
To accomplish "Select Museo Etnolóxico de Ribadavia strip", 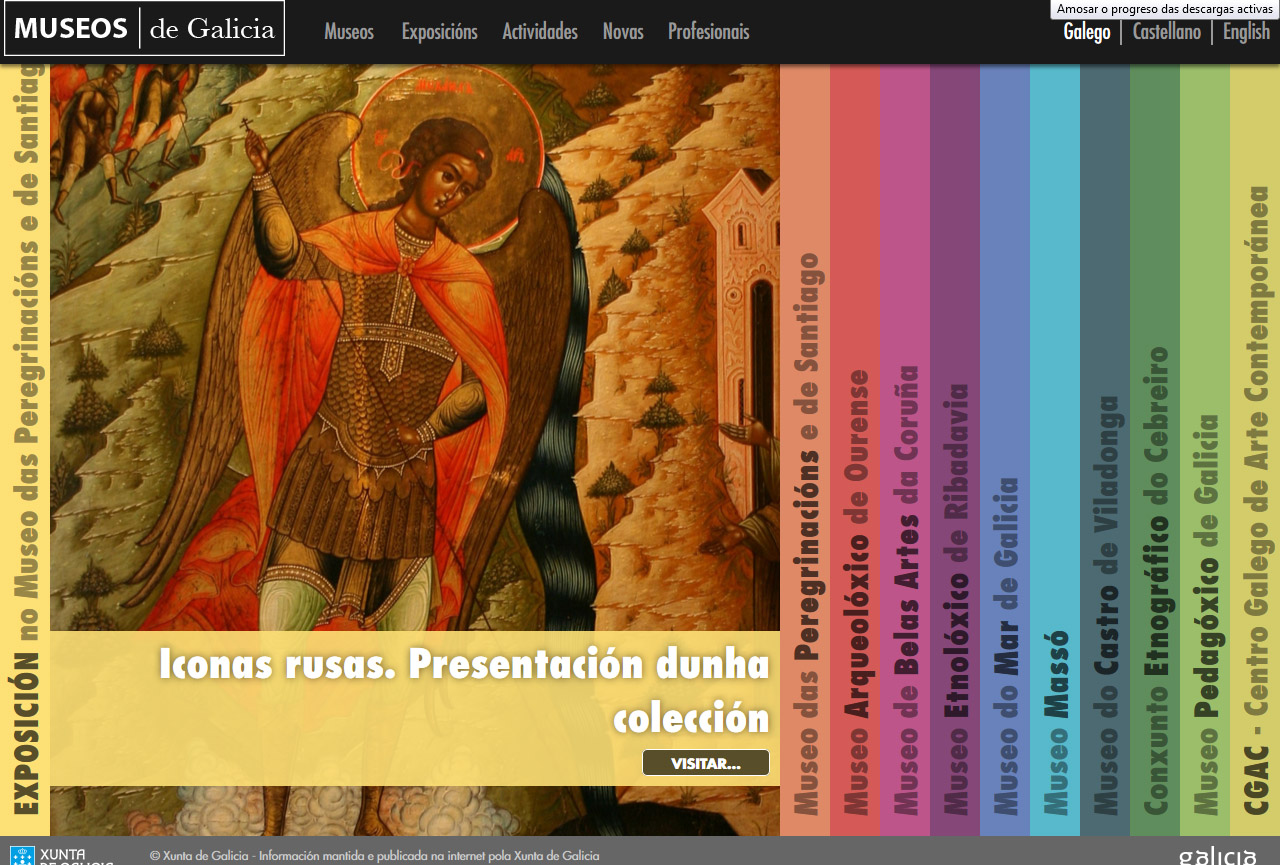I will coord(955,450).
